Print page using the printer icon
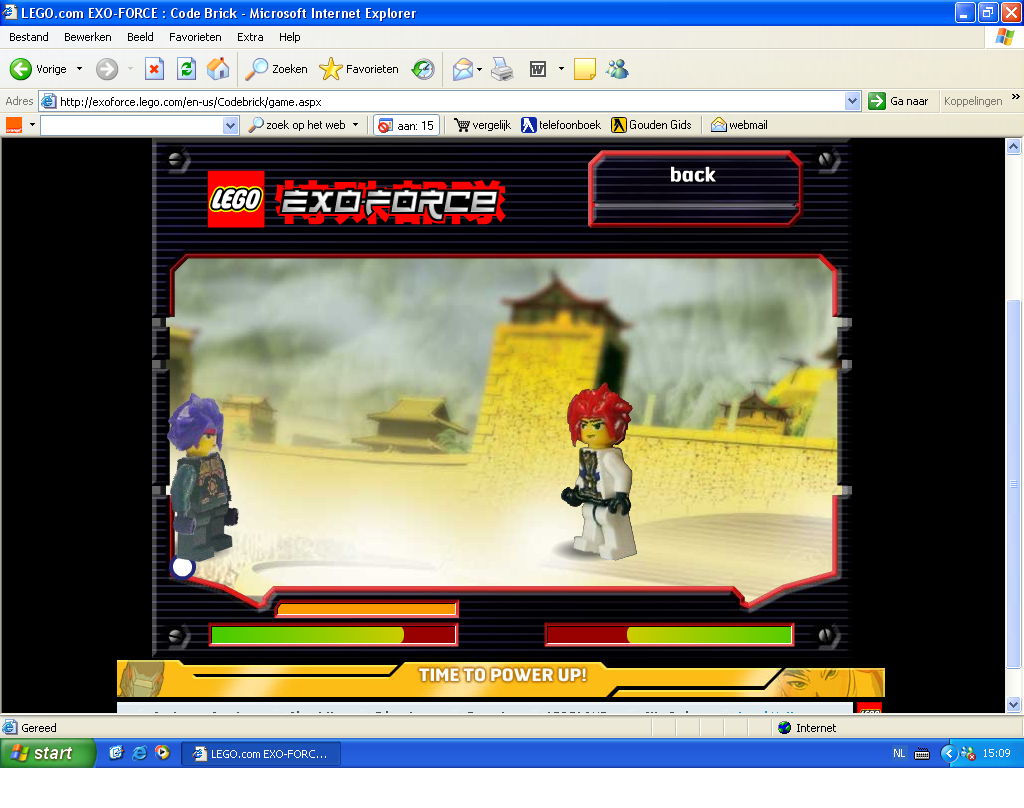Image resolution: width=1024 pixels, height=808 pixels. pyautogui.click(x=502, y=69)
